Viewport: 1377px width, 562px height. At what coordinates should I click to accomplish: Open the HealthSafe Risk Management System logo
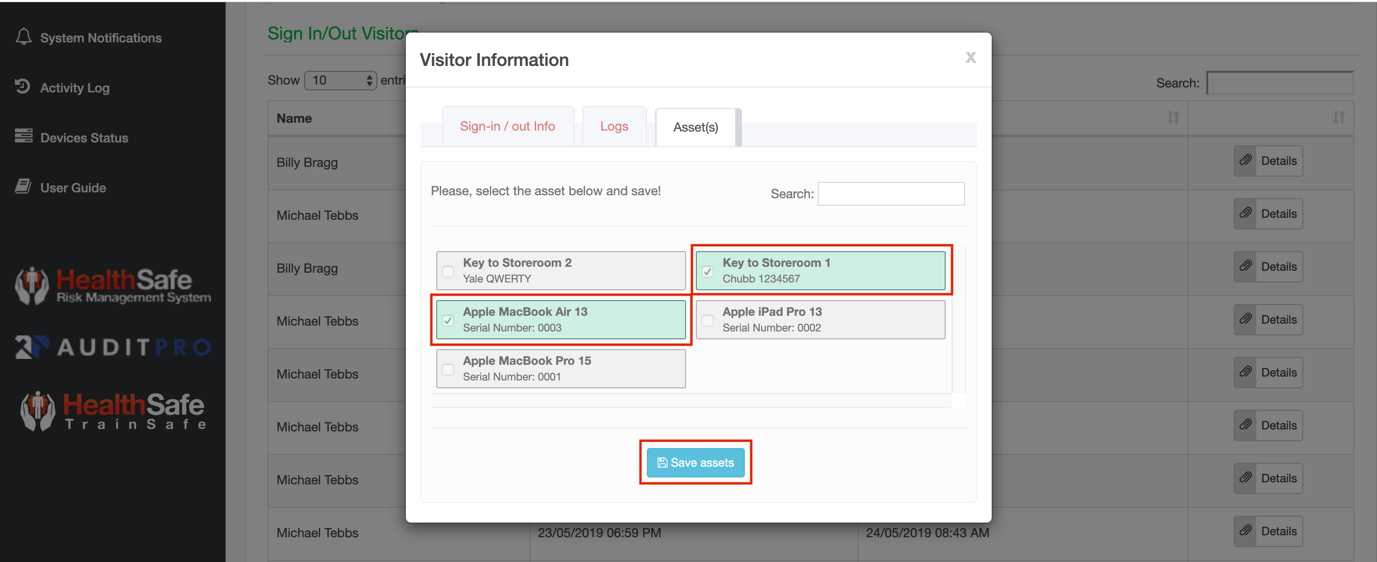click(x=113, y=286)
